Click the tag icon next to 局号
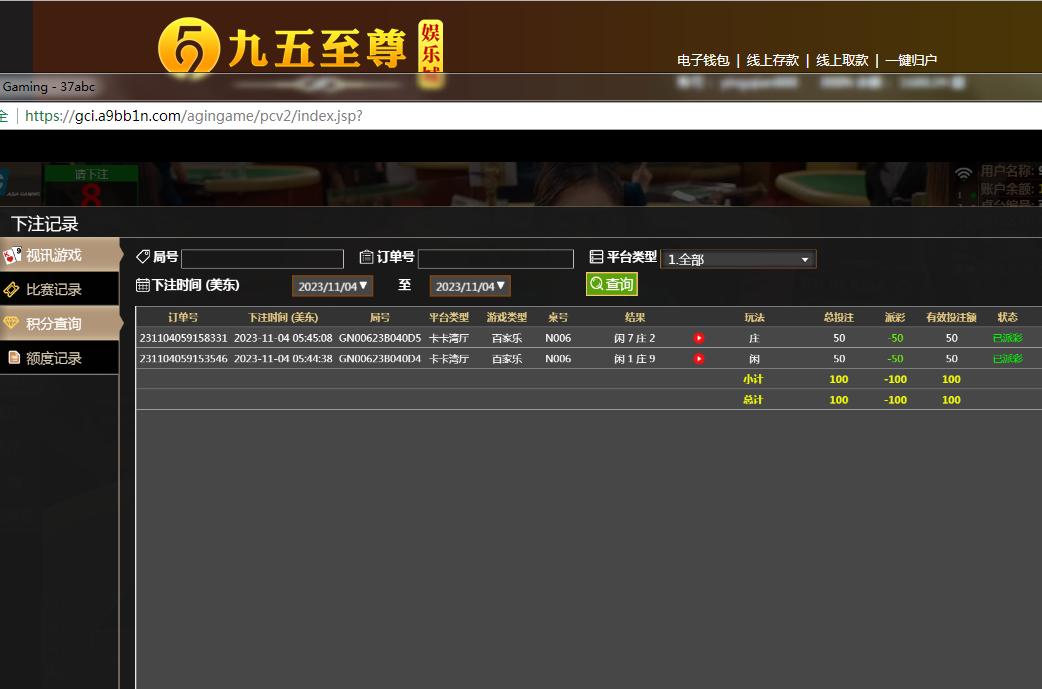 143,257
